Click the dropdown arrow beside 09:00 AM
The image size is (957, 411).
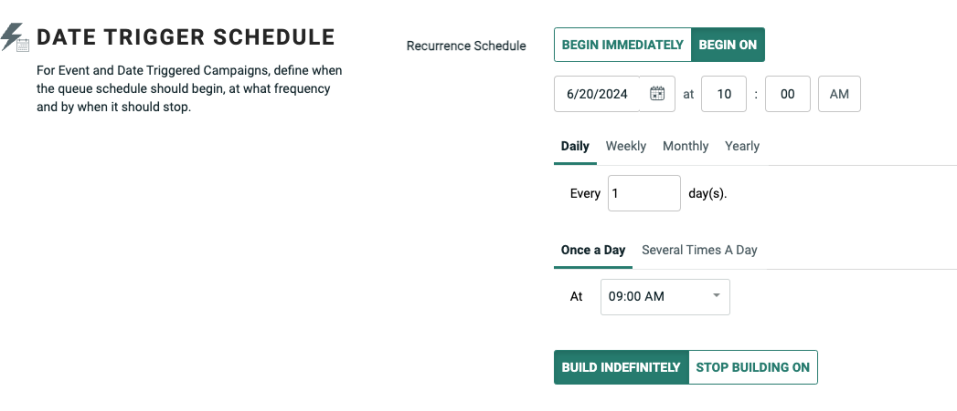point(716,296)
